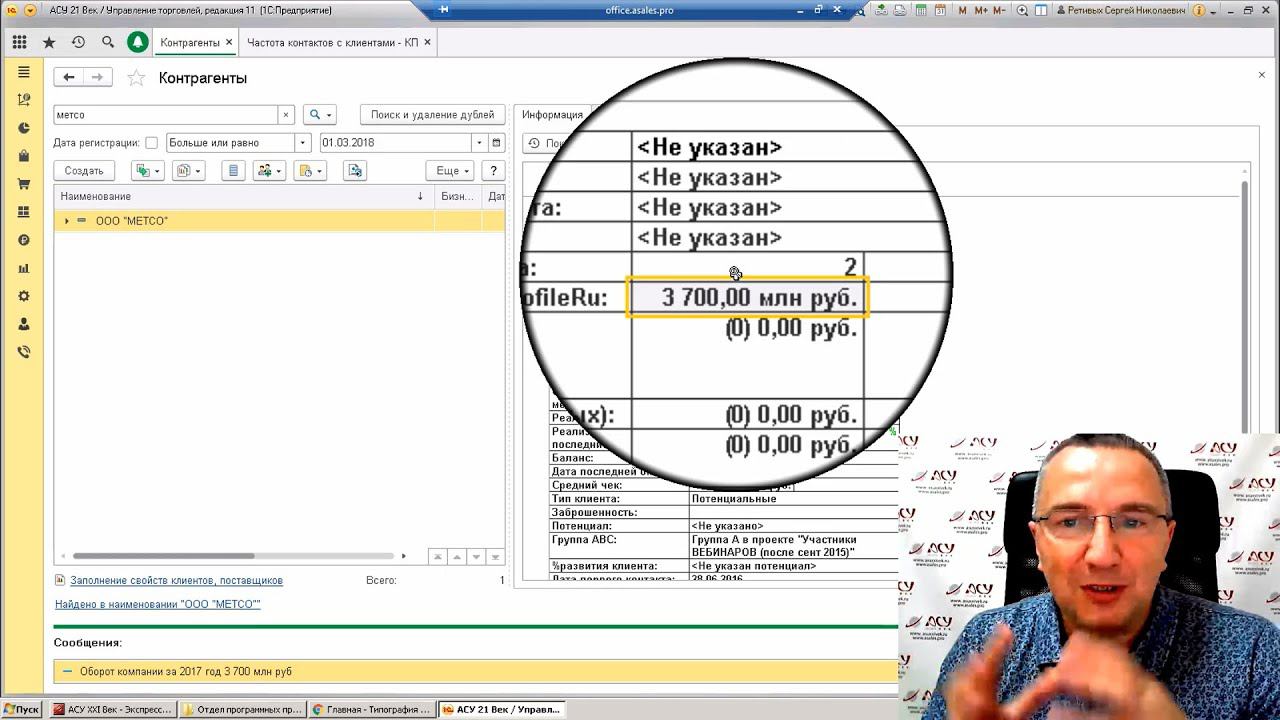Toggle the Дата регистрации checkbox
The image size is (1280, 720).
(x=152, y=143)
